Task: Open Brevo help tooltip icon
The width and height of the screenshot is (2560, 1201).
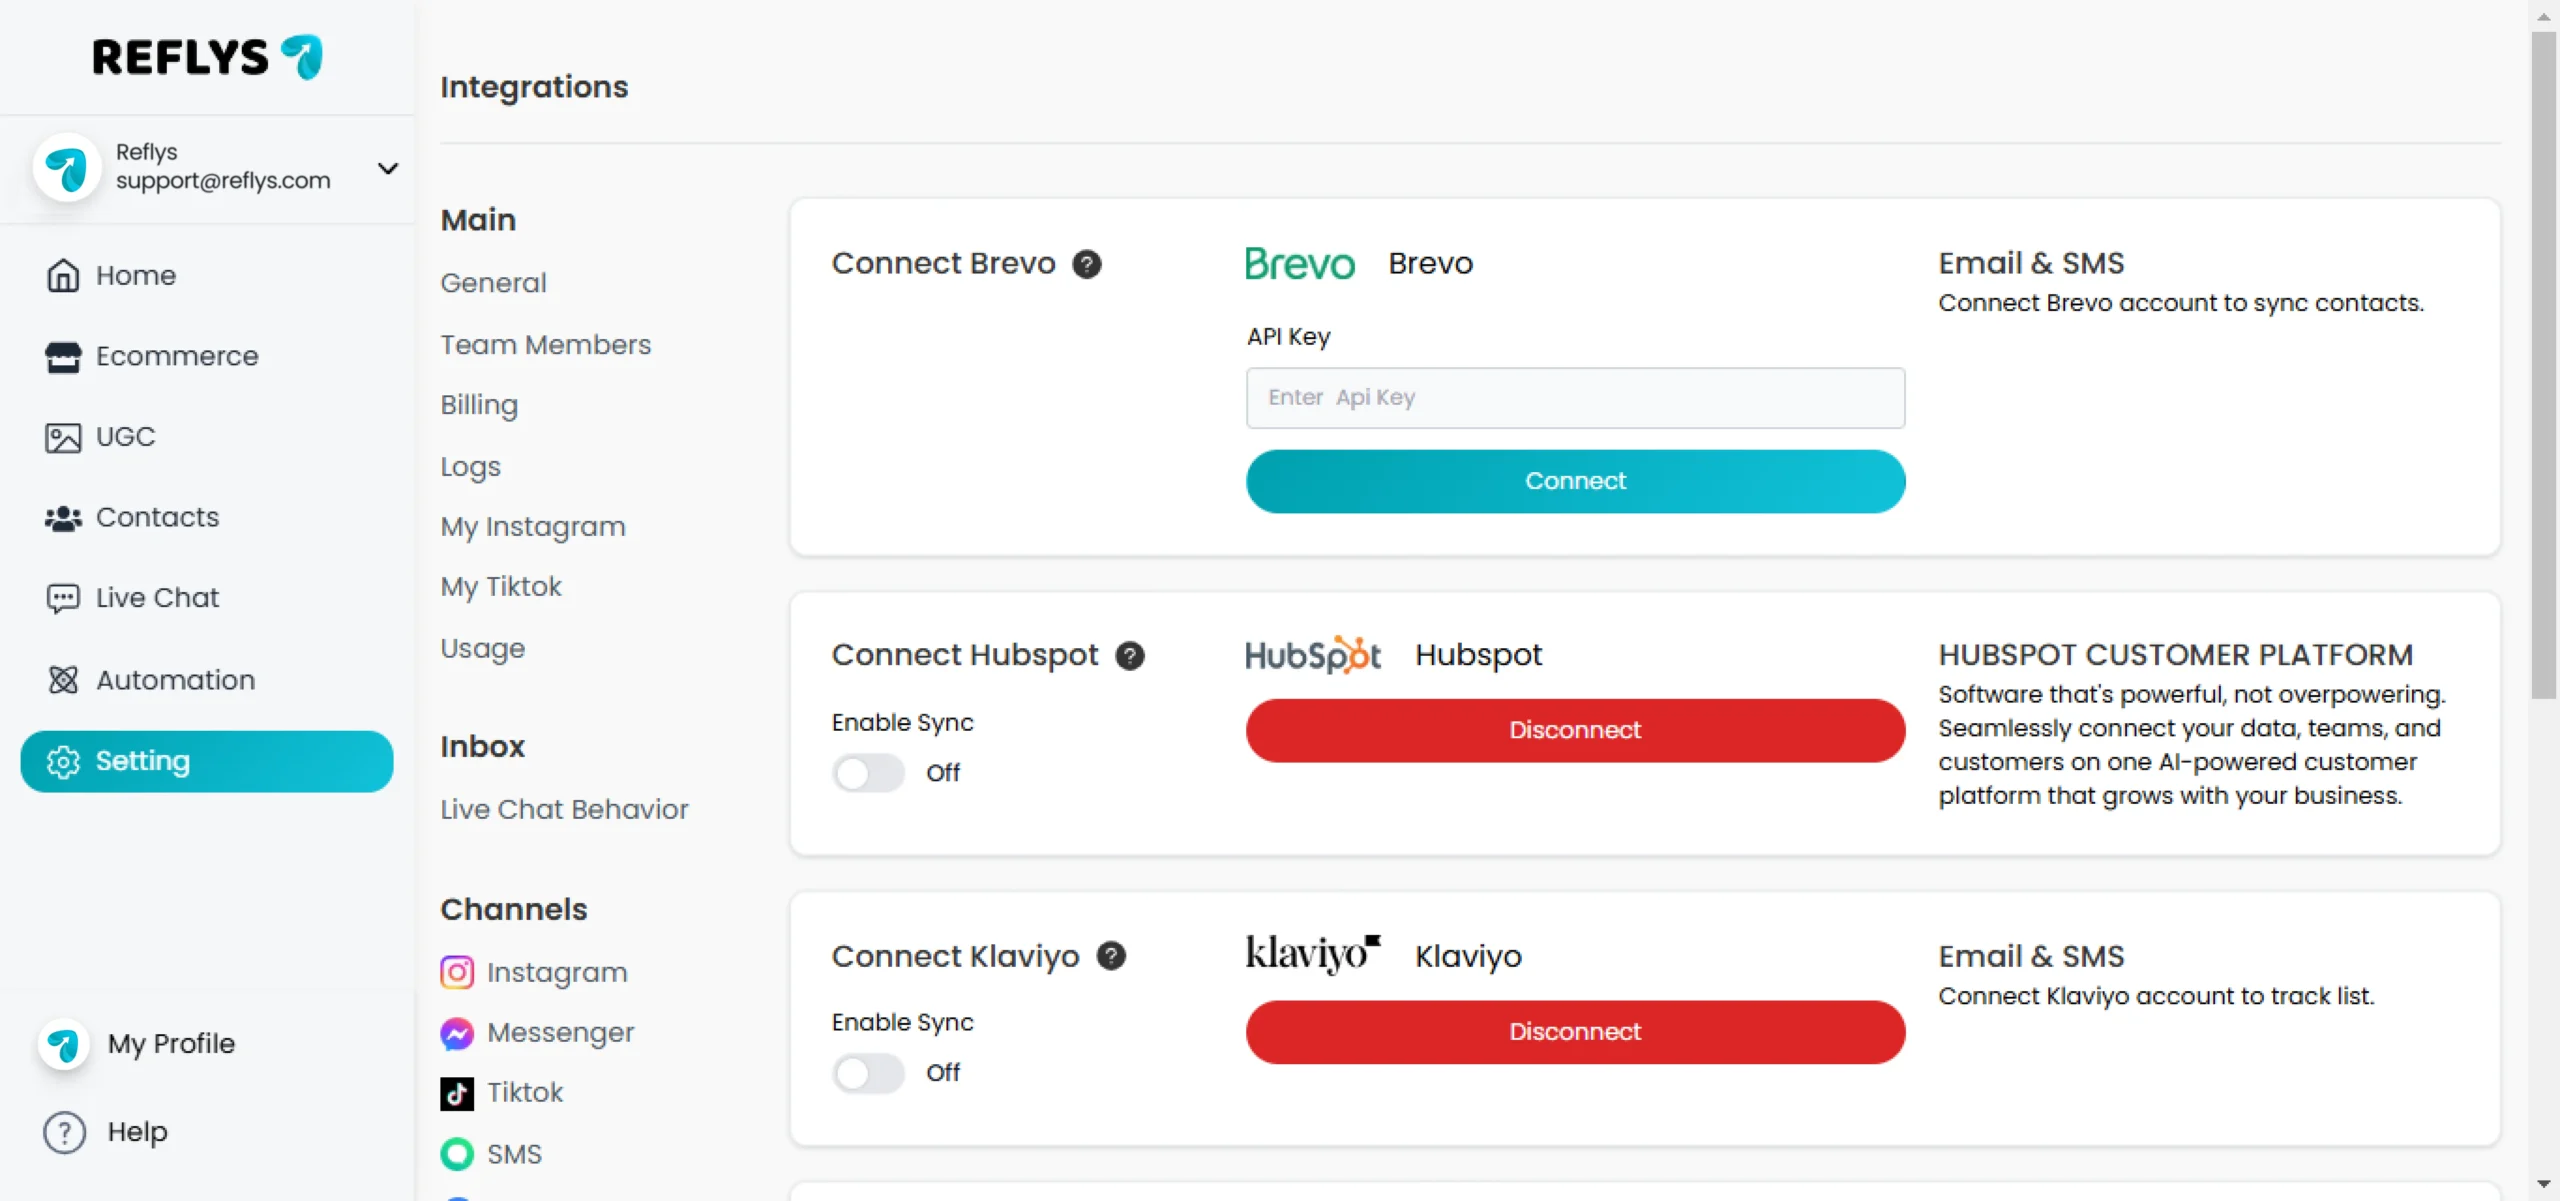Action: 1087,264
